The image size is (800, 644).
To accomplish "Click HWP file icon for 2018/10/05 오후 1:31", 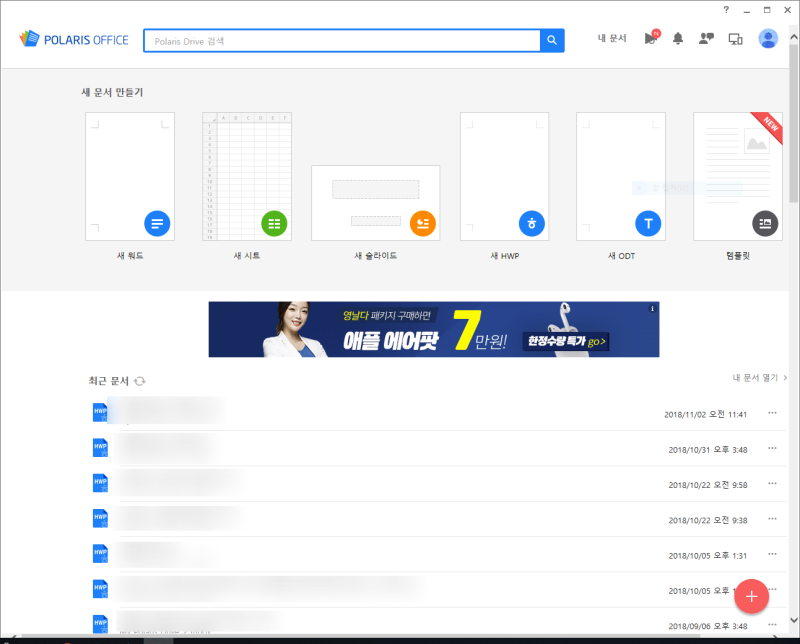I will (100, 553).
